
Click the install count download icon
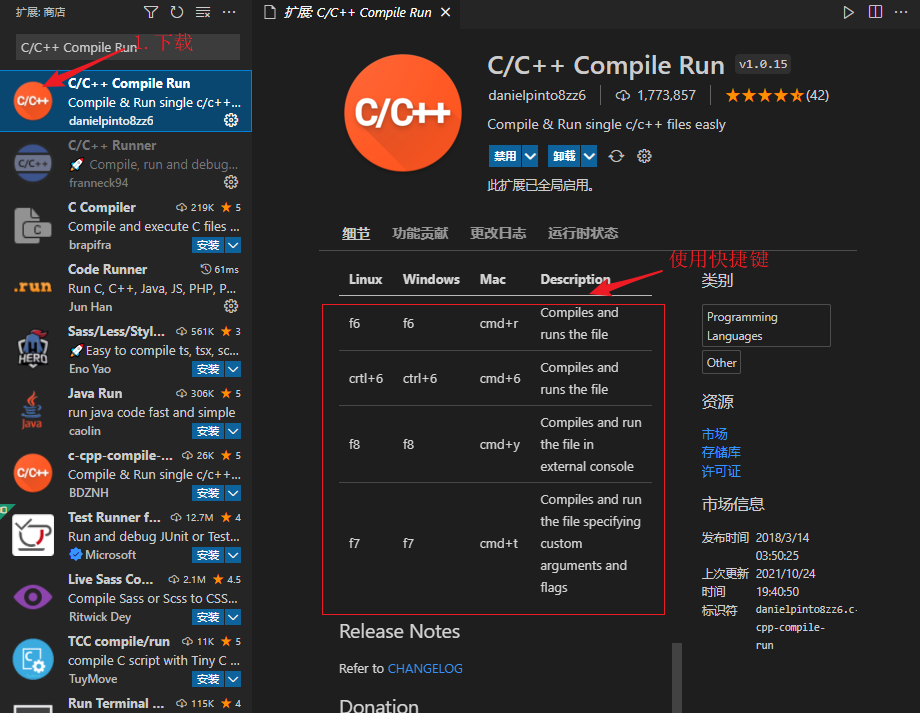click(x=623, y=96)
